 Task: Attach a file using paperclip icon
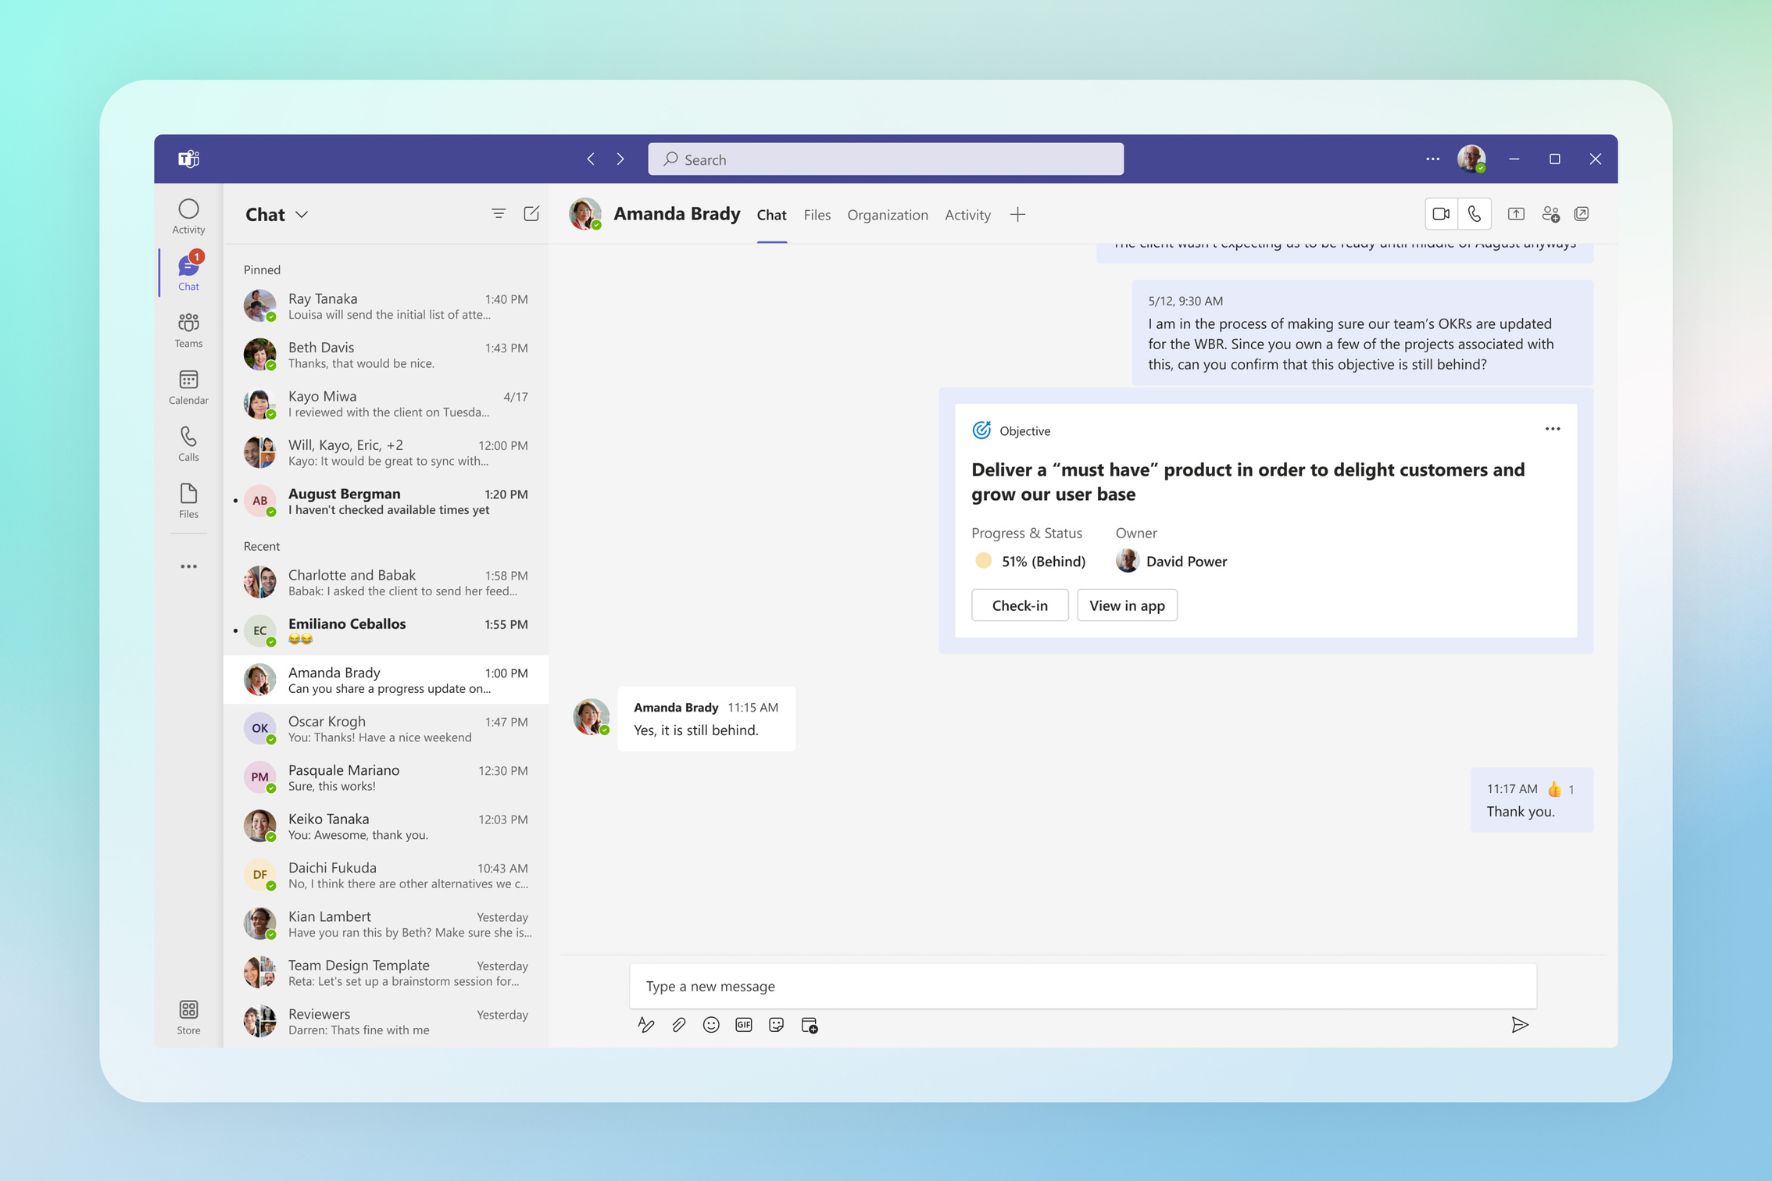[x=678, y=1025]
